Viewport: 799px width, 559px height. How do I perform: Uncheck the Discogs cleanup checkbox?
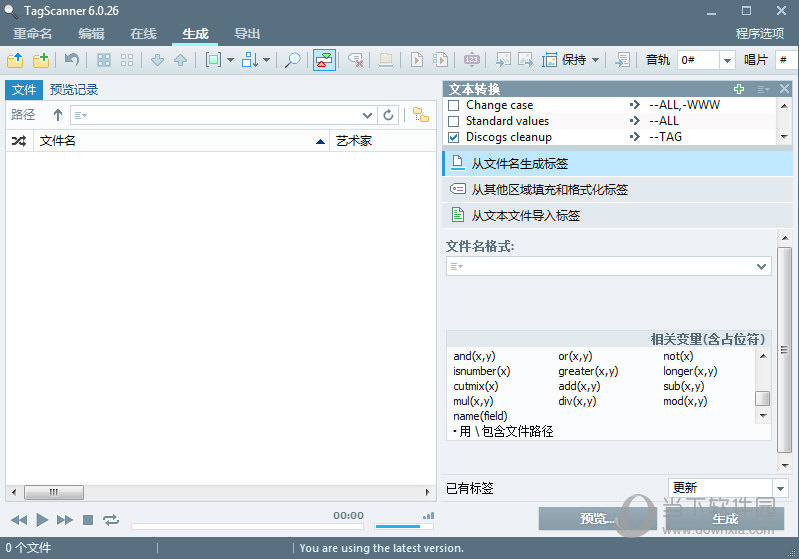pyautogui.click(x=454, y=137)
